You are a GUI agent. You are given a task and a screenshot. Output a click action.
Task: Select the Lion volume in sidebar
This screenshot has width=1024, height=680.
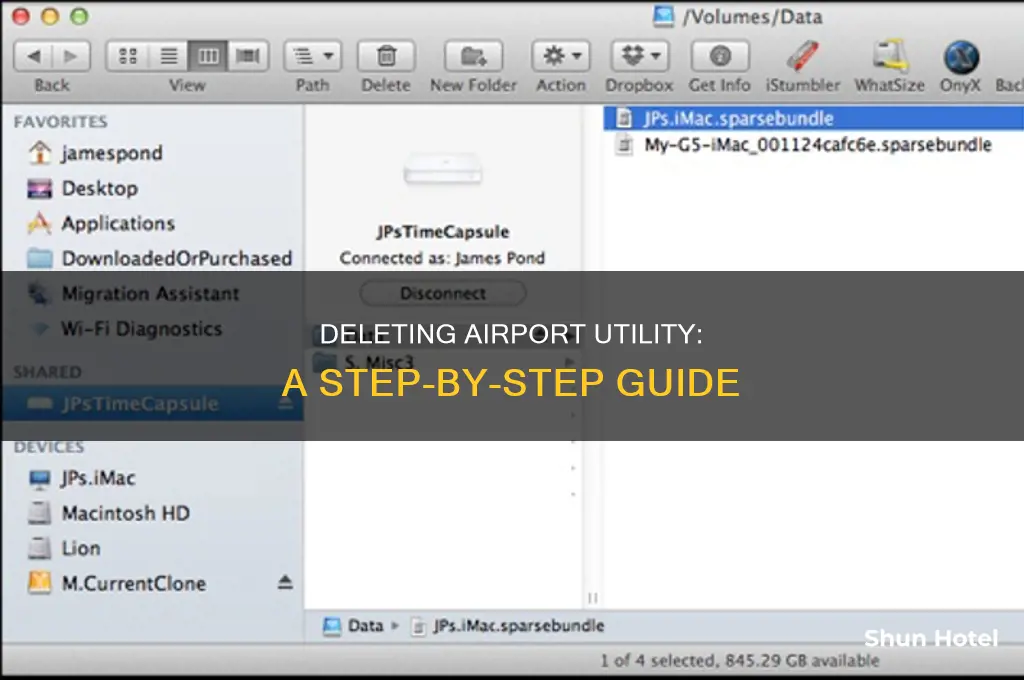64,548
